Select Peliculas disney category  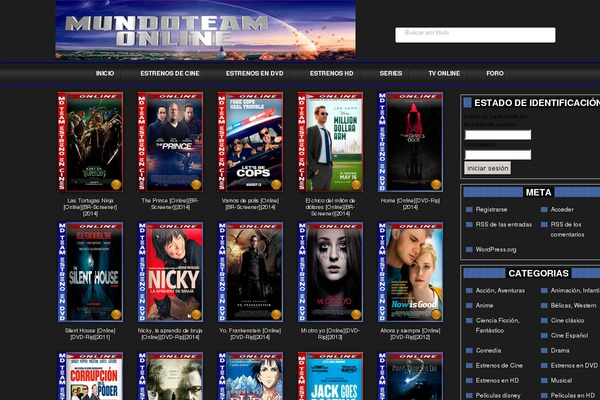tap(498, 395)
